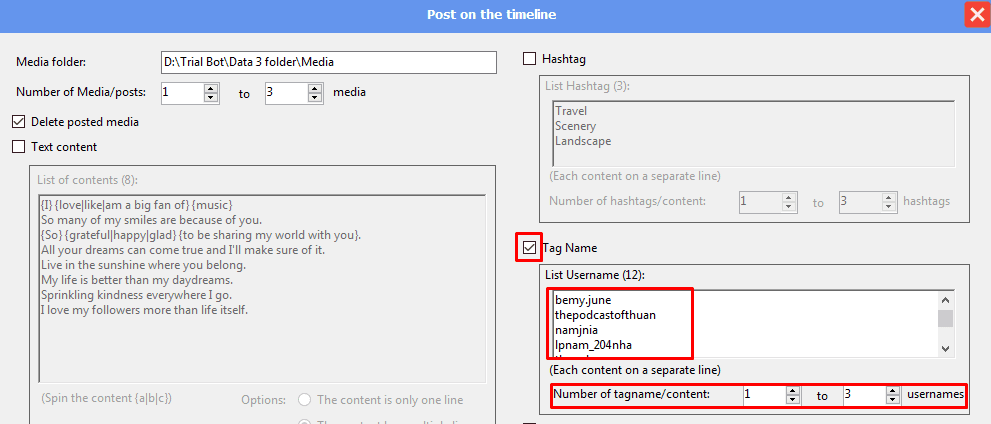
Task: Click inside the List of contents text area
Action: point(260,340)
